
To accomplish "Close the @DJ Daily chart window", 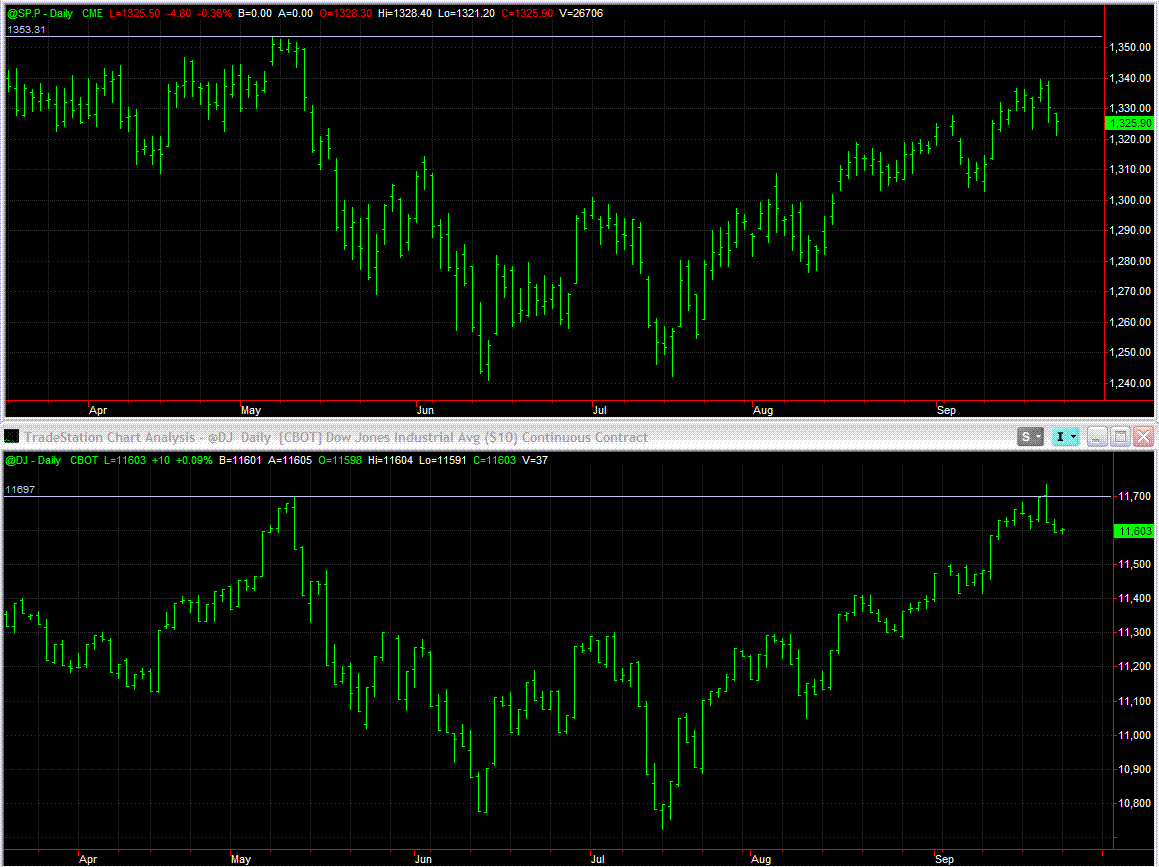I will coord(1143,437).
